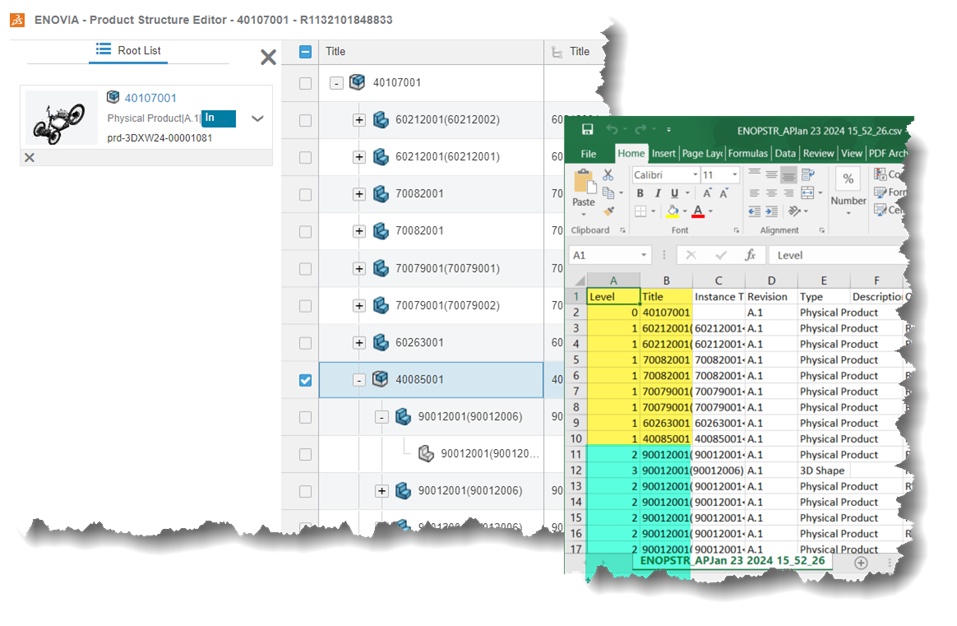
Task: Check the 40107001 row checkbox
Action: (x=305, y=83)
